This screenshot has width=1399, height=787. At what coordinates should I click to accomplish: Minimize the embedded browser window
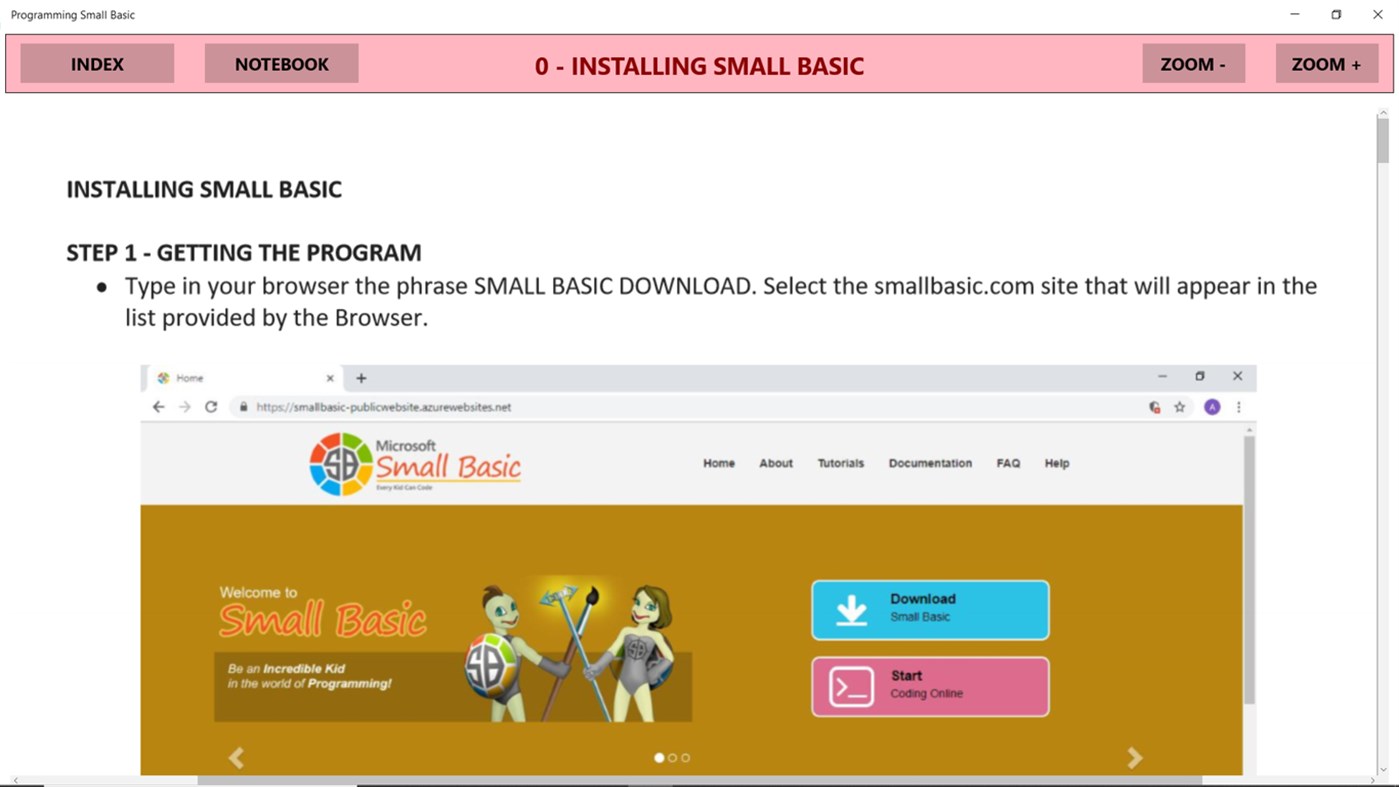[x=1162, y=377]
